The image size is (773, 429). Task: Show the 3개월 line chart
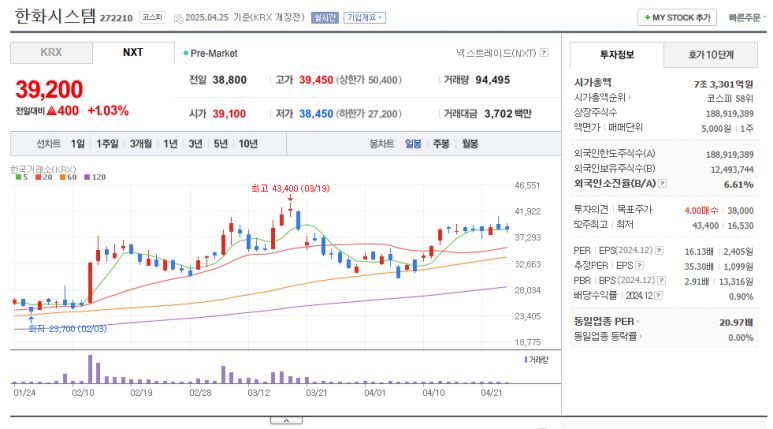[x=141, y=143]
